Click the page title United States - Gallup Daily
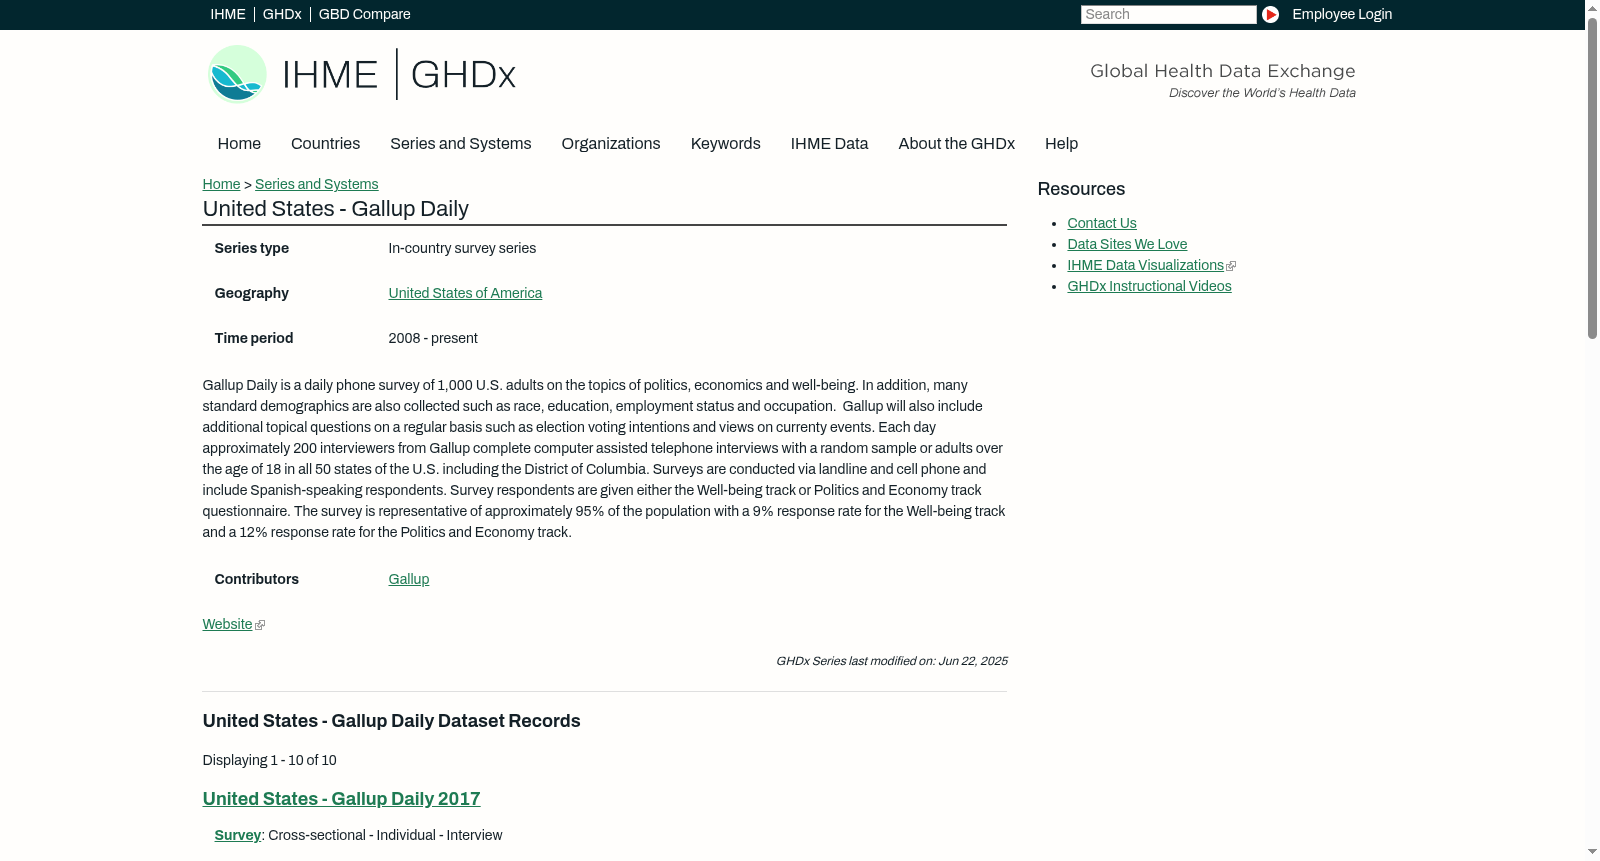Viewport: 1600px width, 861px height. [x=336, y=209]
